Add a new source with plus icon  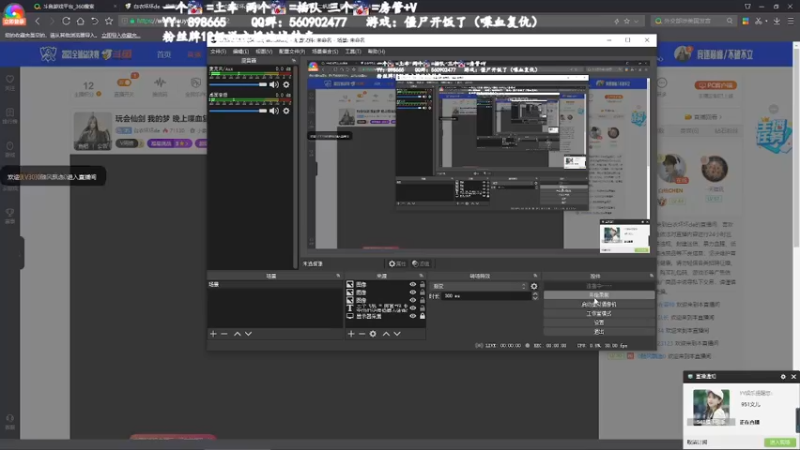pyautogui.click(x=351, y=334)
